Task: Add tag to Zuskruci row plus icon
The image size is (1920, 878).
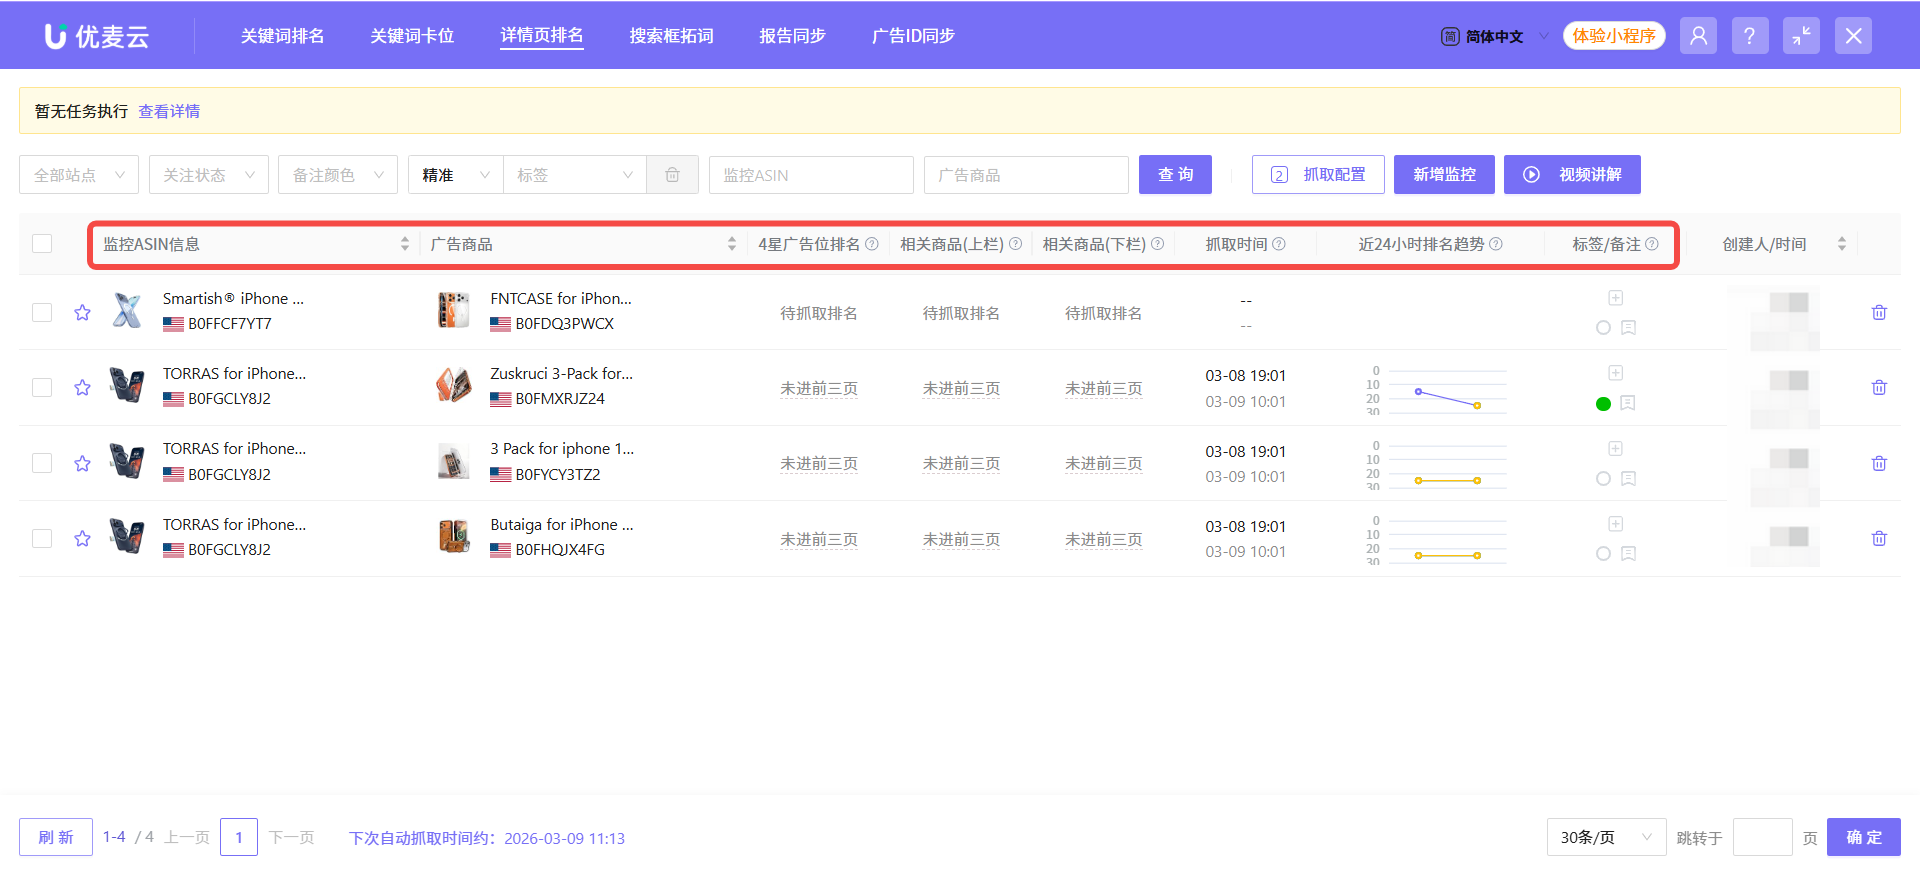Action: [1615, 373]
